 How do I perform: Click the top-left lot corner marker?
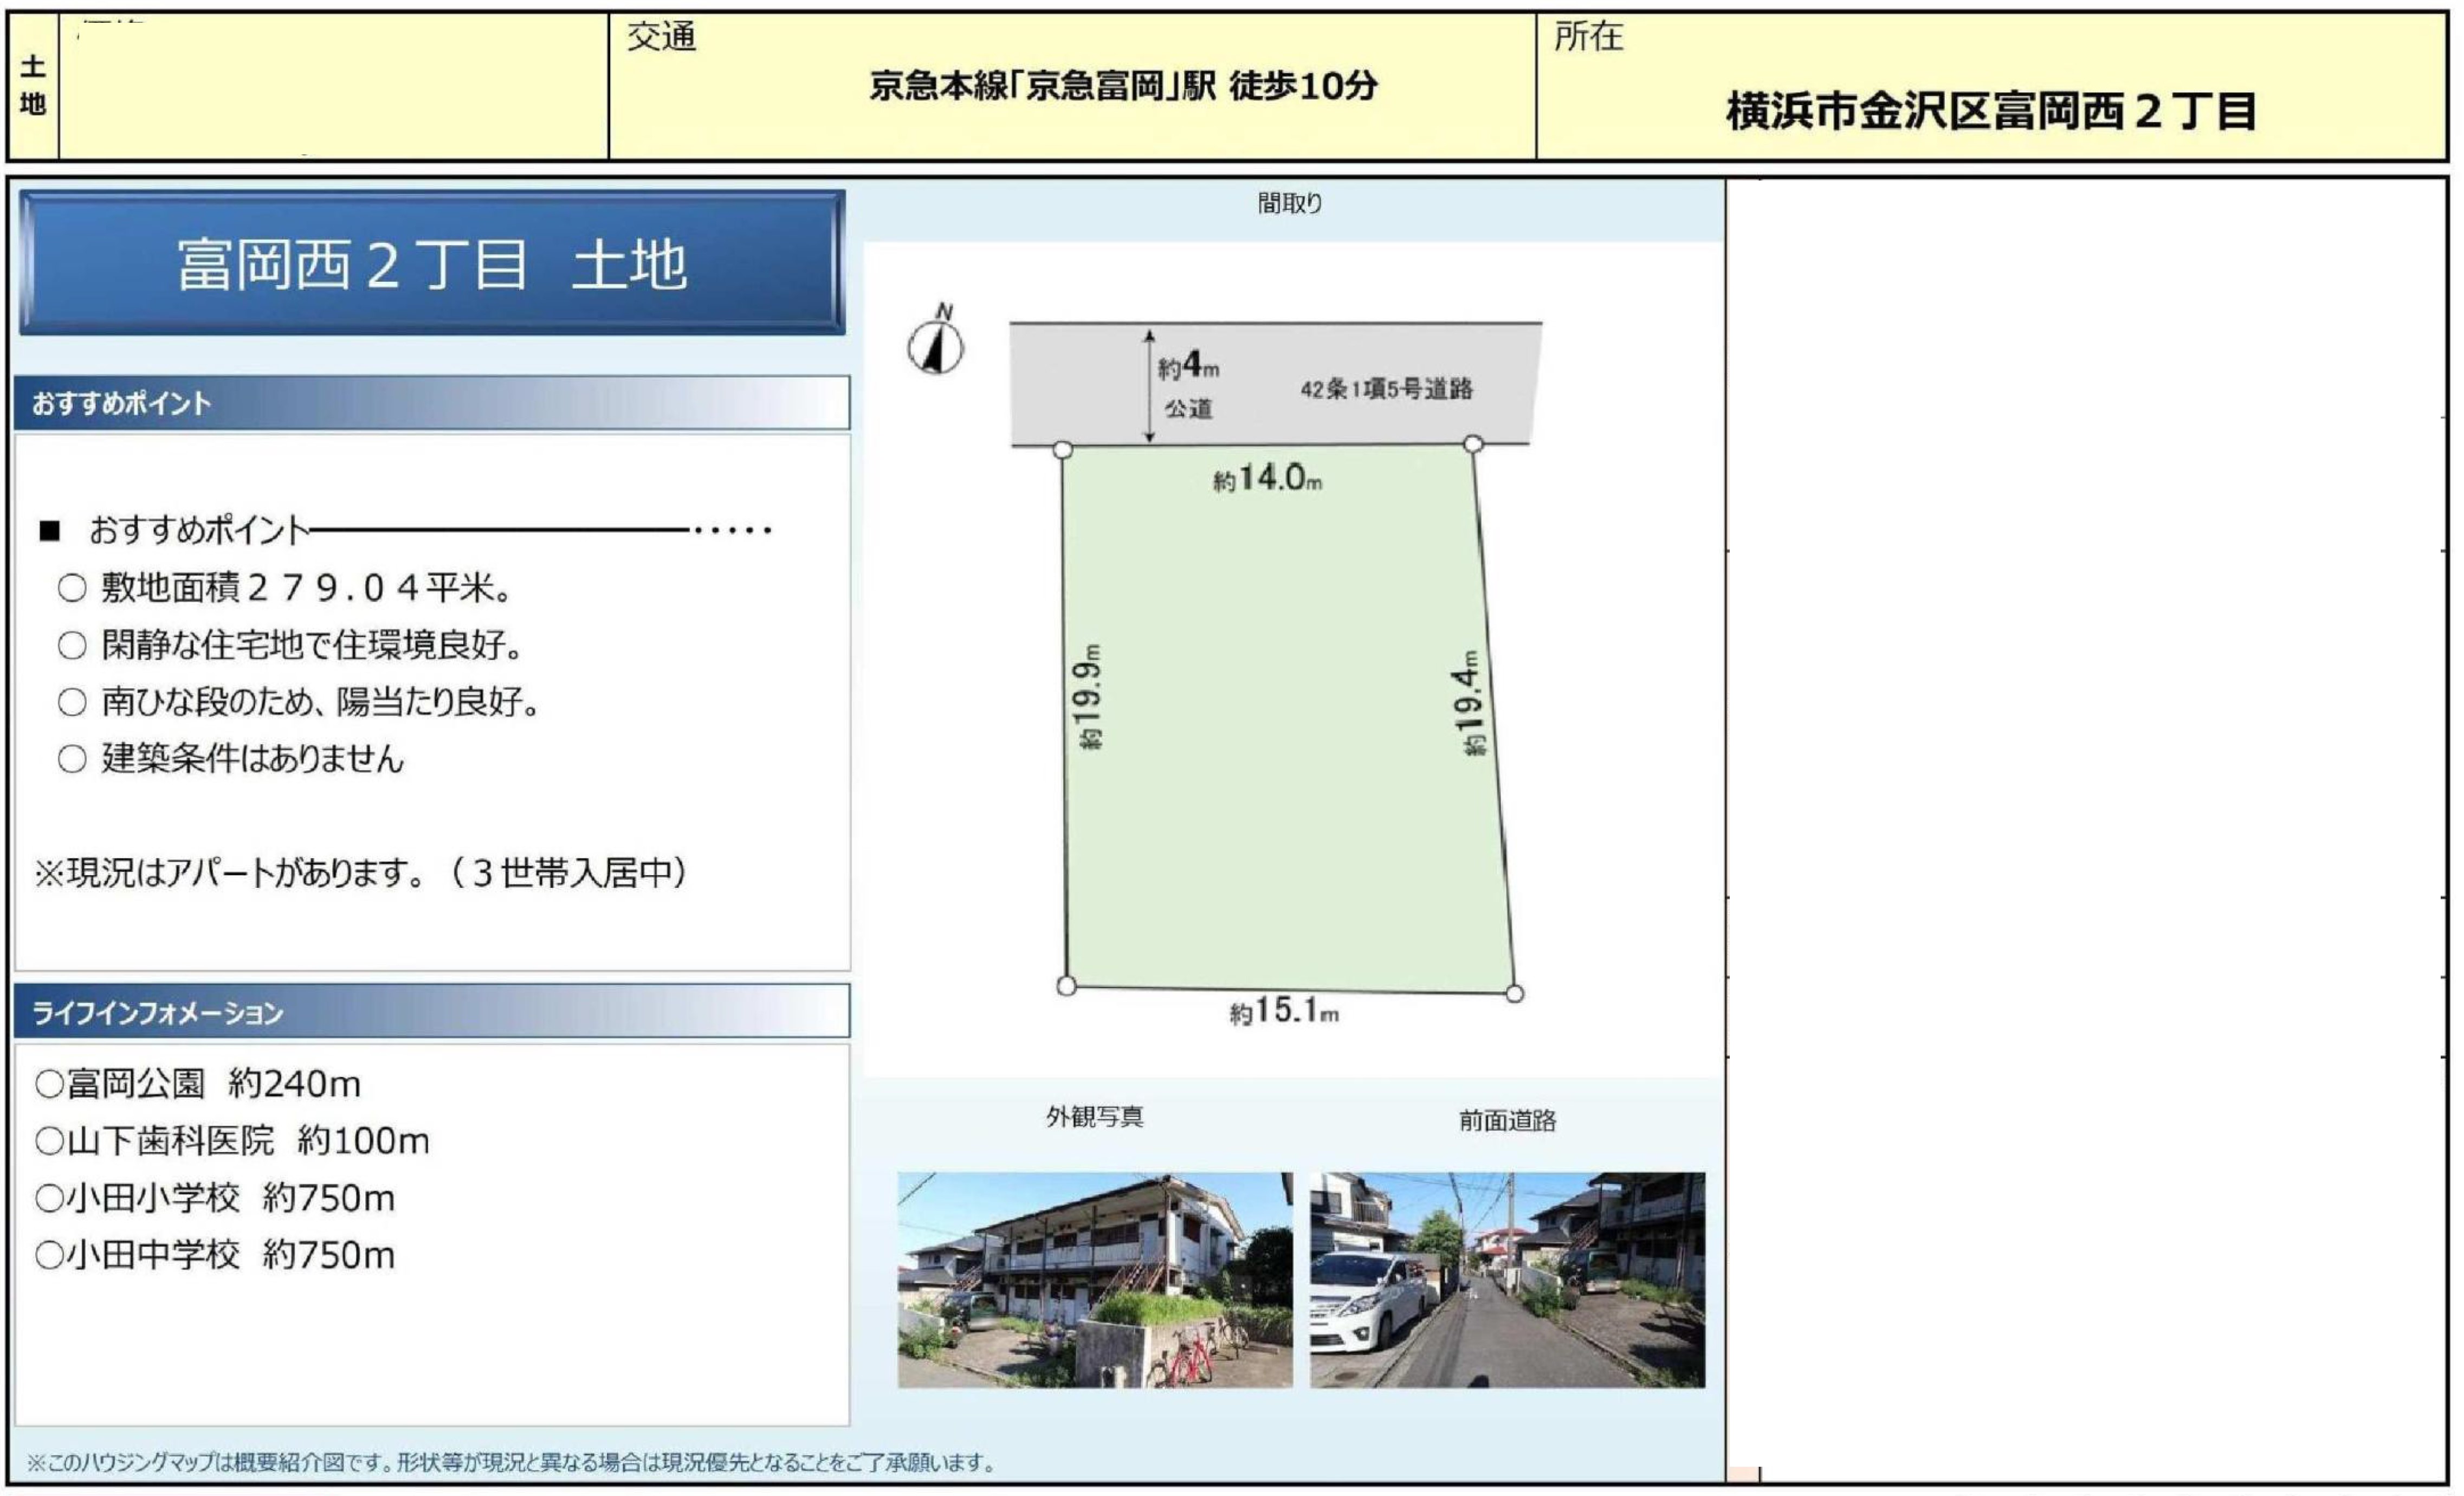[1063, 450]
